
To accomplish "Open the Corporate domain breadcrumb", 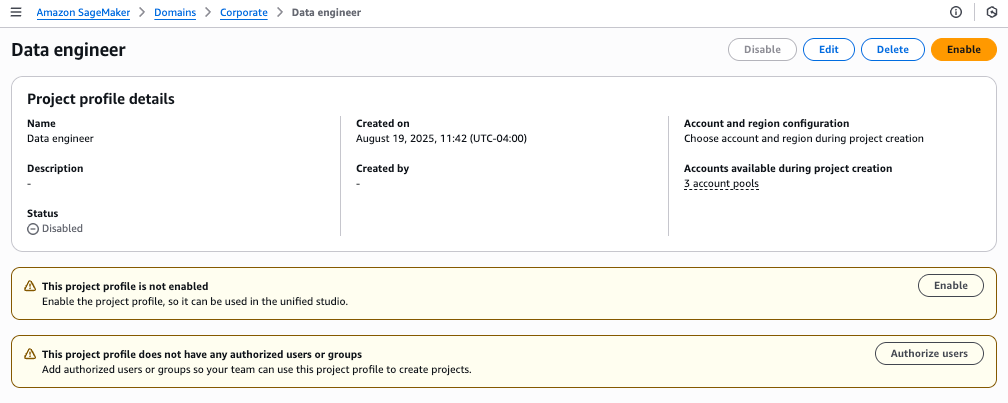I will 244,12.
